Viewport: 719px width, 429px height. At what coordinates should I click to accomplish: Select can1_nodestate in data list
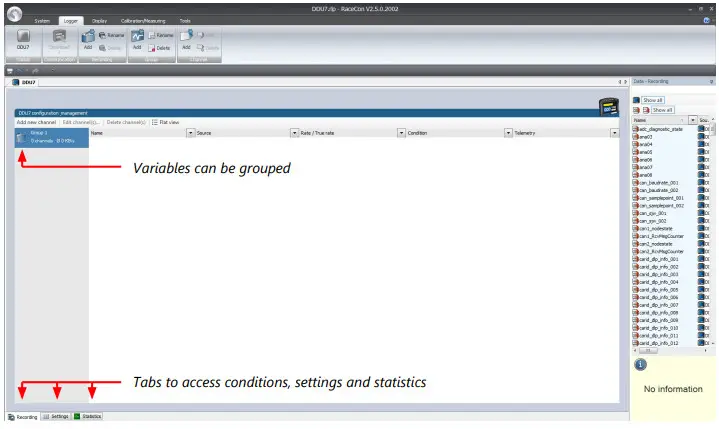[656, 229]
